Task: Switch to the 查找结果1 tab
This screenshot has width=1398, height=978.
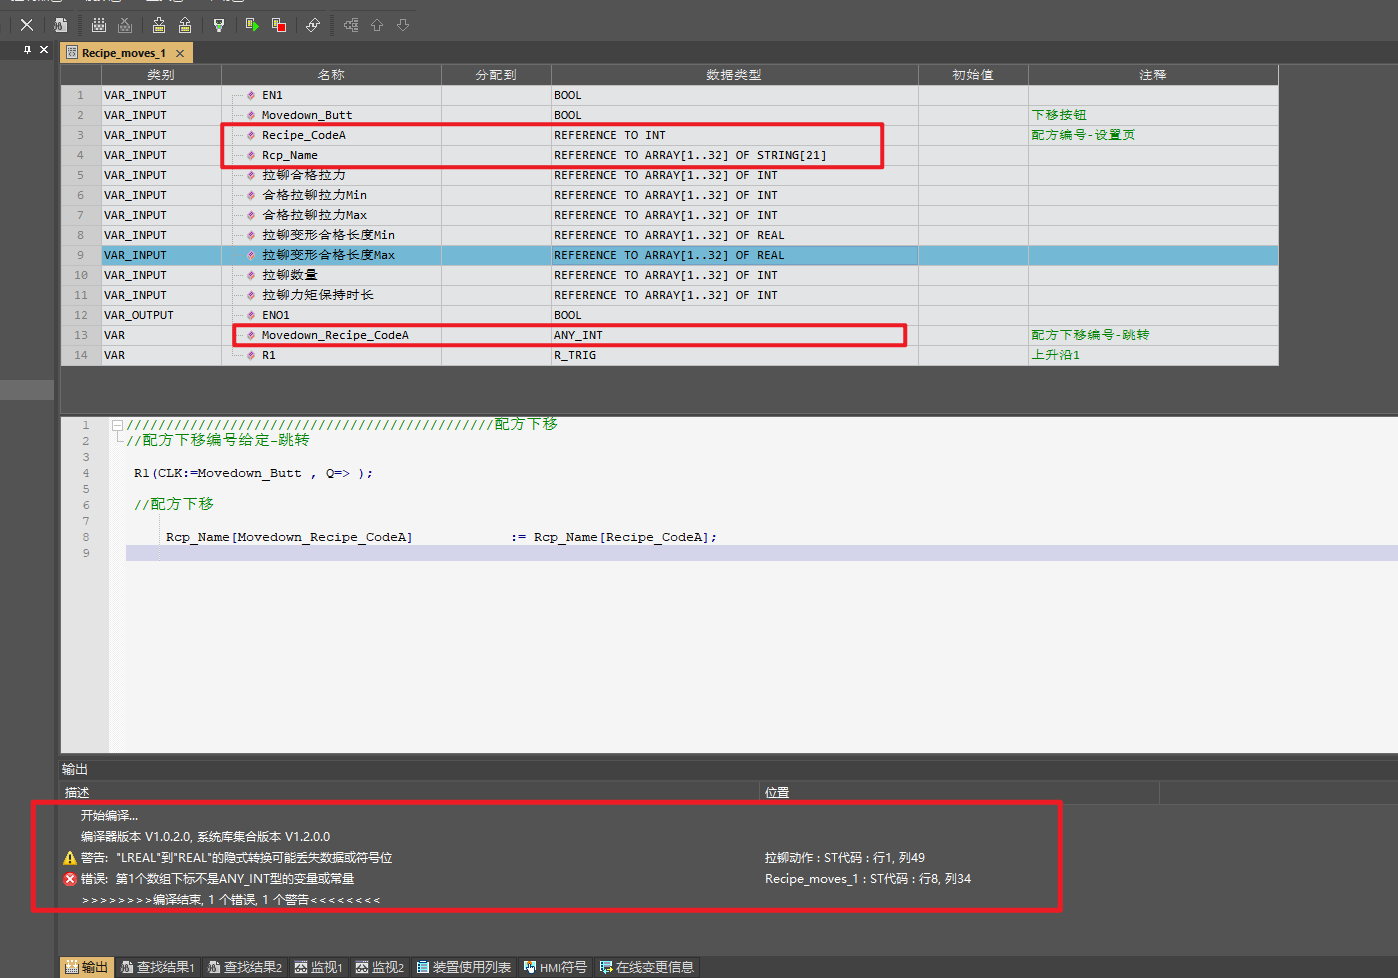Action: (x=158, y=967)
